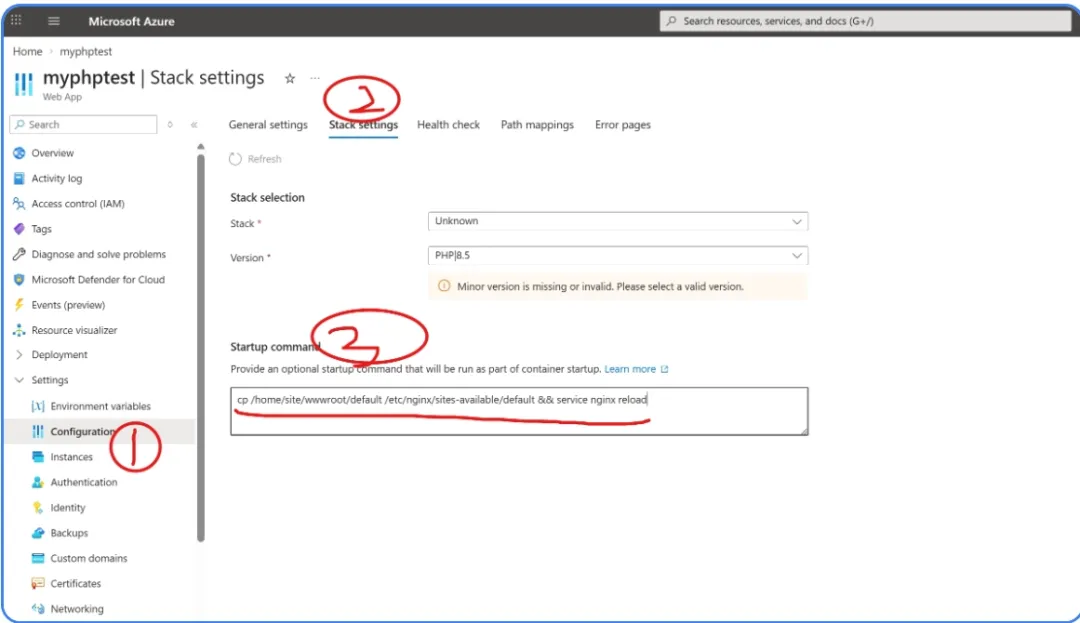The height and width of the screenshot is (623, 1080).
Task: Click the Events (preview) lightning icon
Action: point(19,305)
